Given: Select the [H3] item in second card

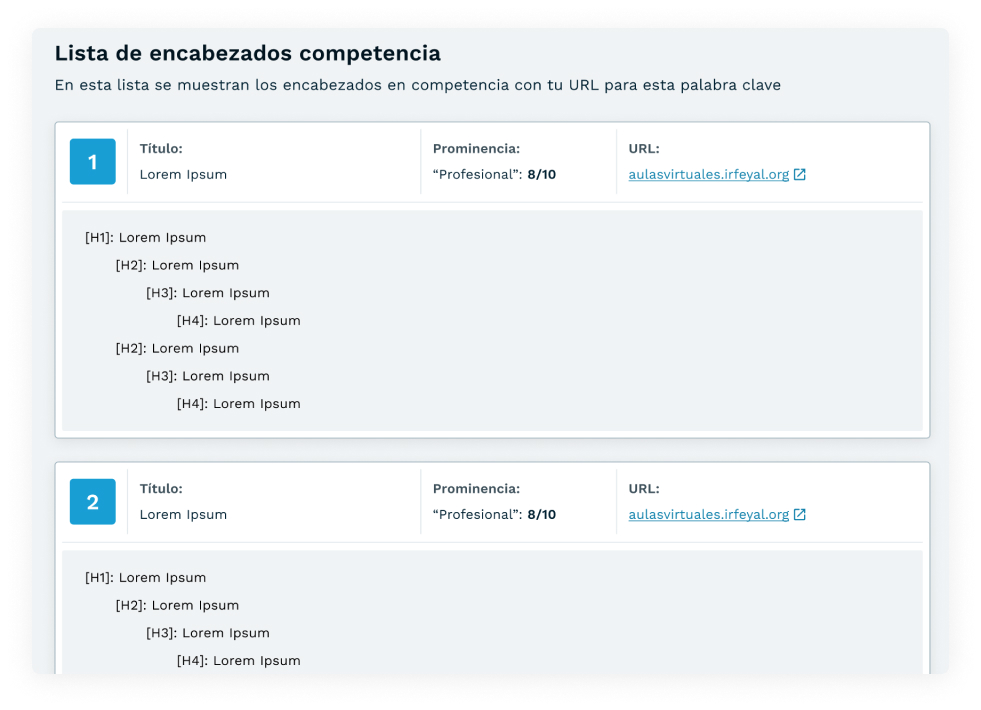Looking at the screenshot, I should [208, 633].
